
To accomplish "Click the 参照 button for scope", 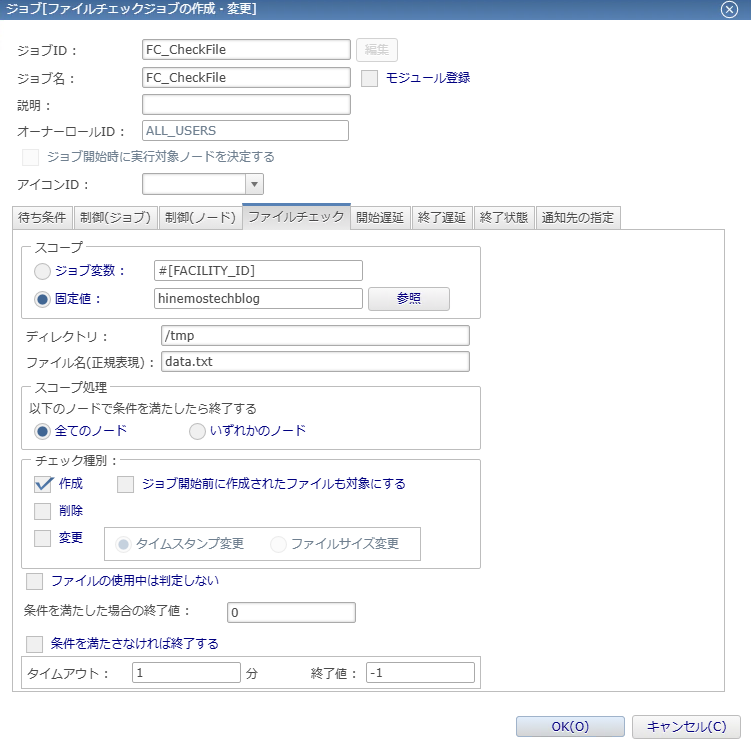I will click(408, 299).
